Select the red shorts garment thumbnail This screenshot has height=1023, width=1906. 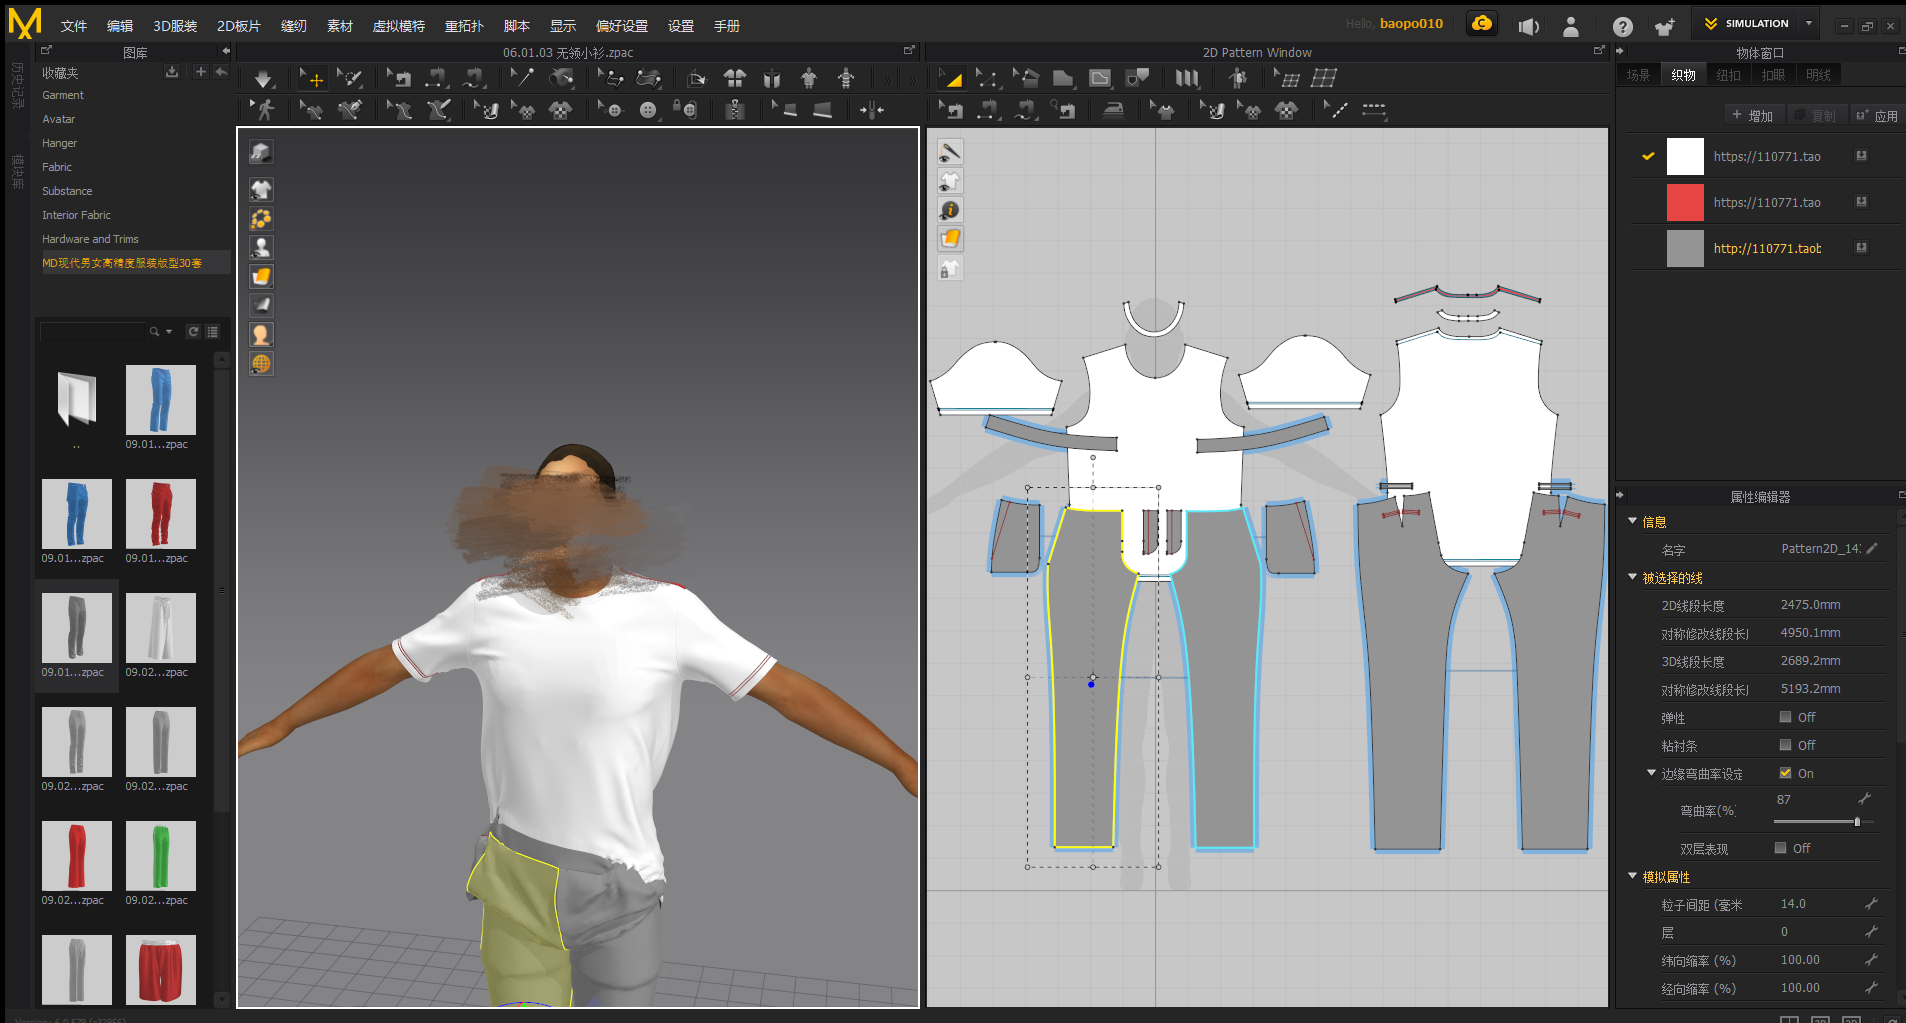point(161,969)
